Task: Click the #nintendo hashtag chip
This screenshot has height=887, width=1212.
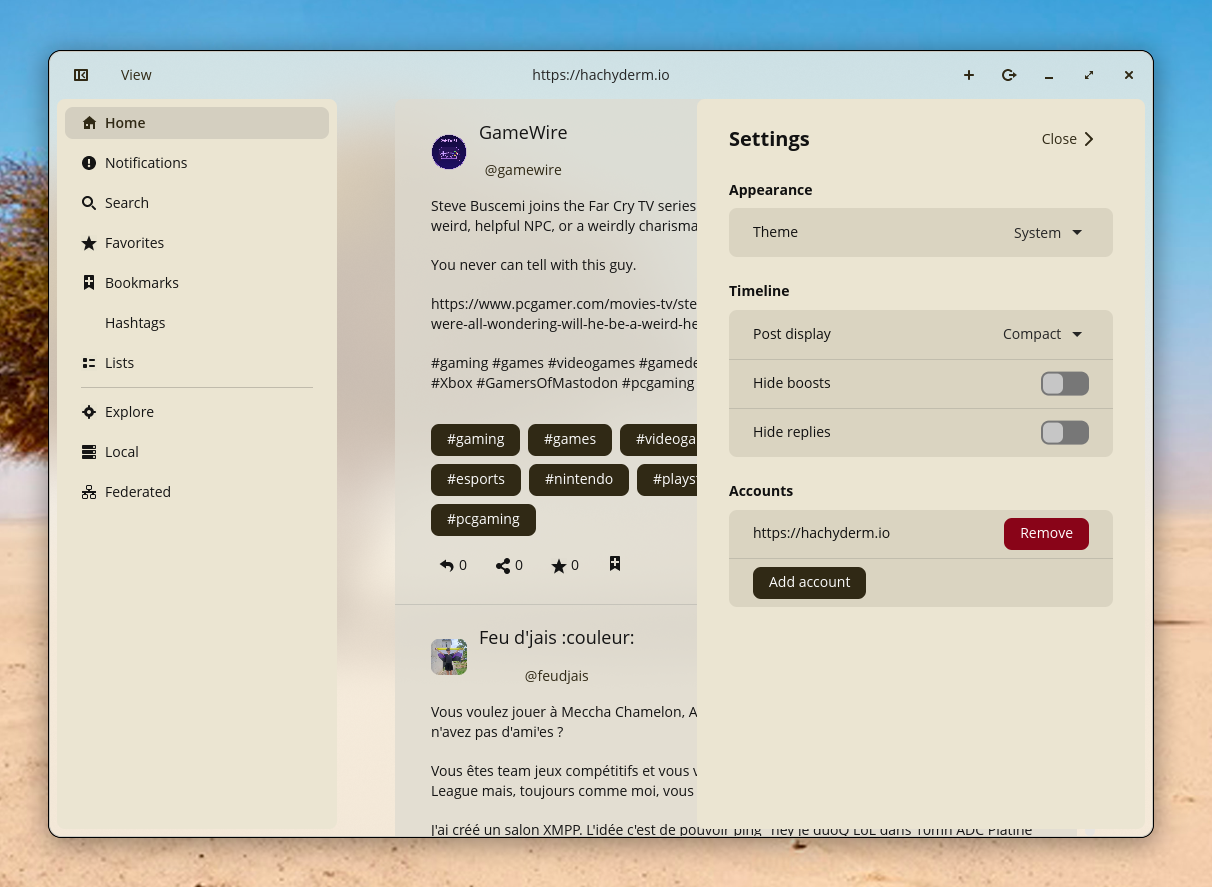Action: point(578,480)
